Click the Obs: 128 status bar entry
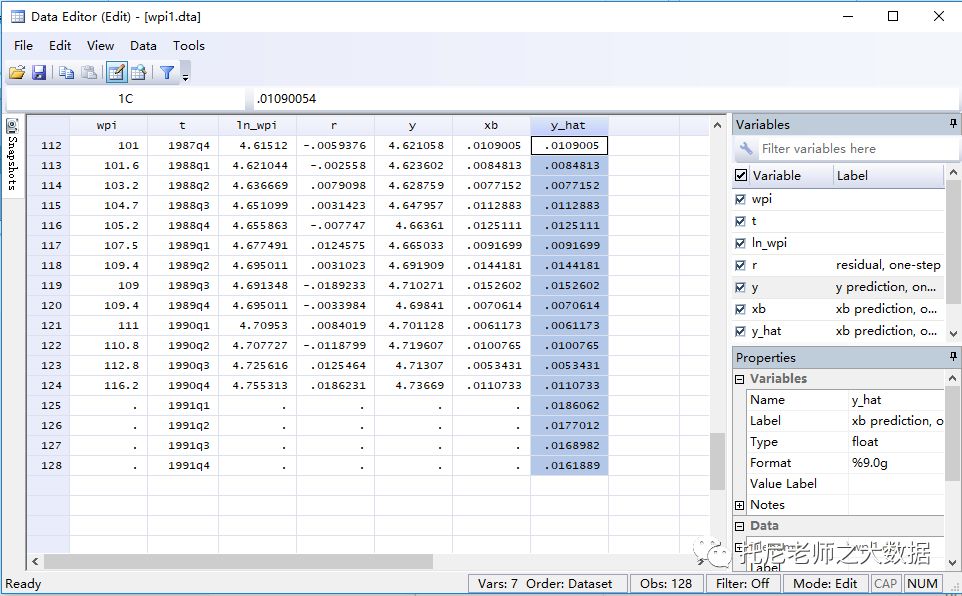 pos(666,584)
